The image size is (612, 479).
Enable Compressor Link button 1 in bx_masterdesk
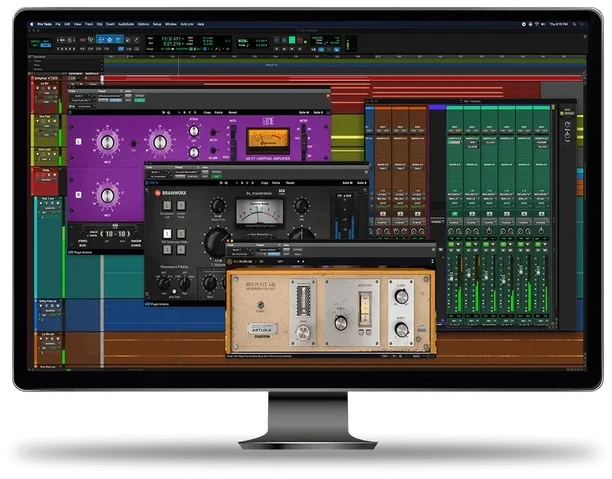167,206
